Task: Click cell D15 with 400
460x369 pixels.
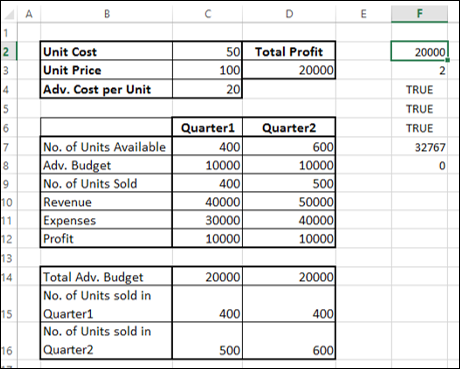Action: coord(289,304)
